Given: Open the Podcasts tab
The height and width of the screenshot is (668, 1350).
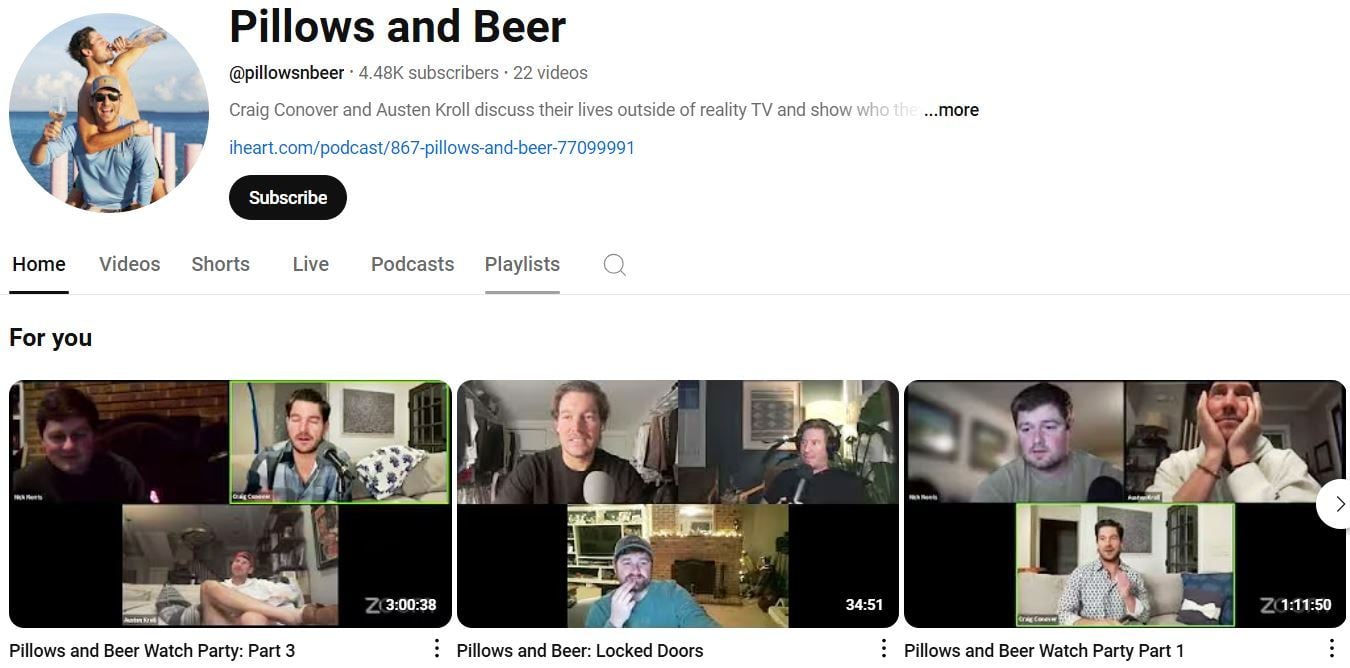Looking at the screenshot, I should [412, 264].
